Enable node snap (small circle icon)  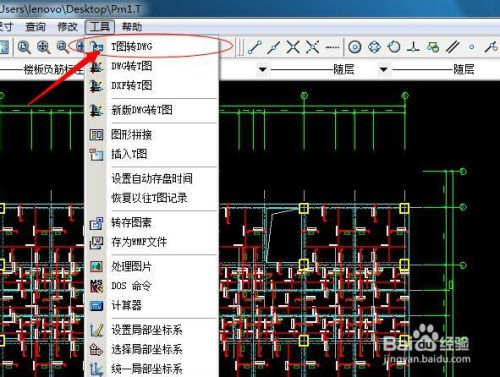point(471,47)
